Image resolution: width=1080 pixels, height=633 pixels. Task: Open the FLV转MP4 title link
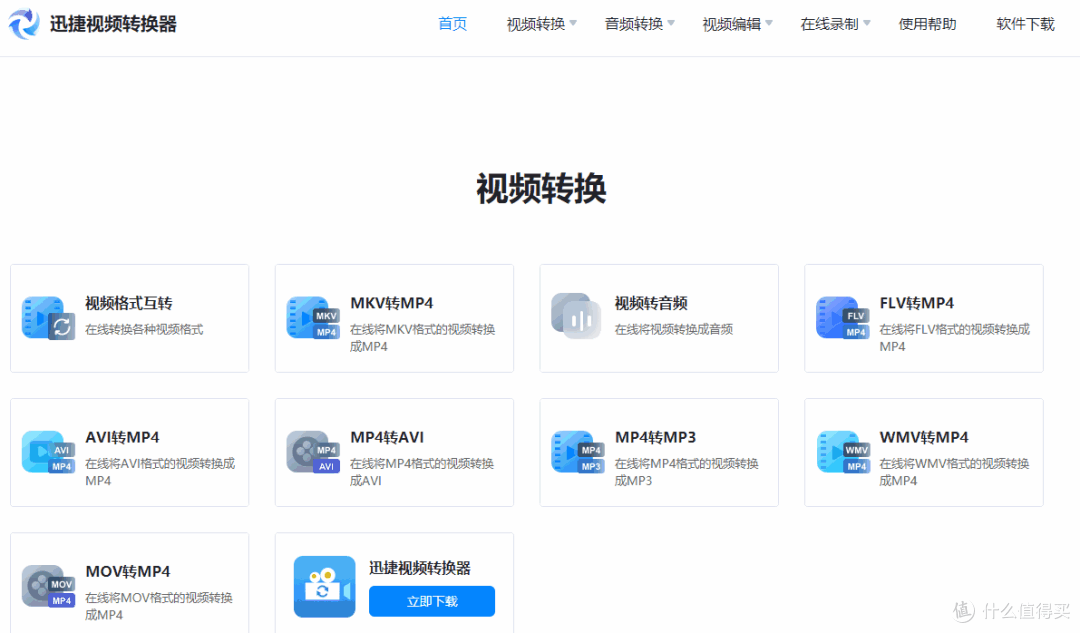(x=917, y=303)
